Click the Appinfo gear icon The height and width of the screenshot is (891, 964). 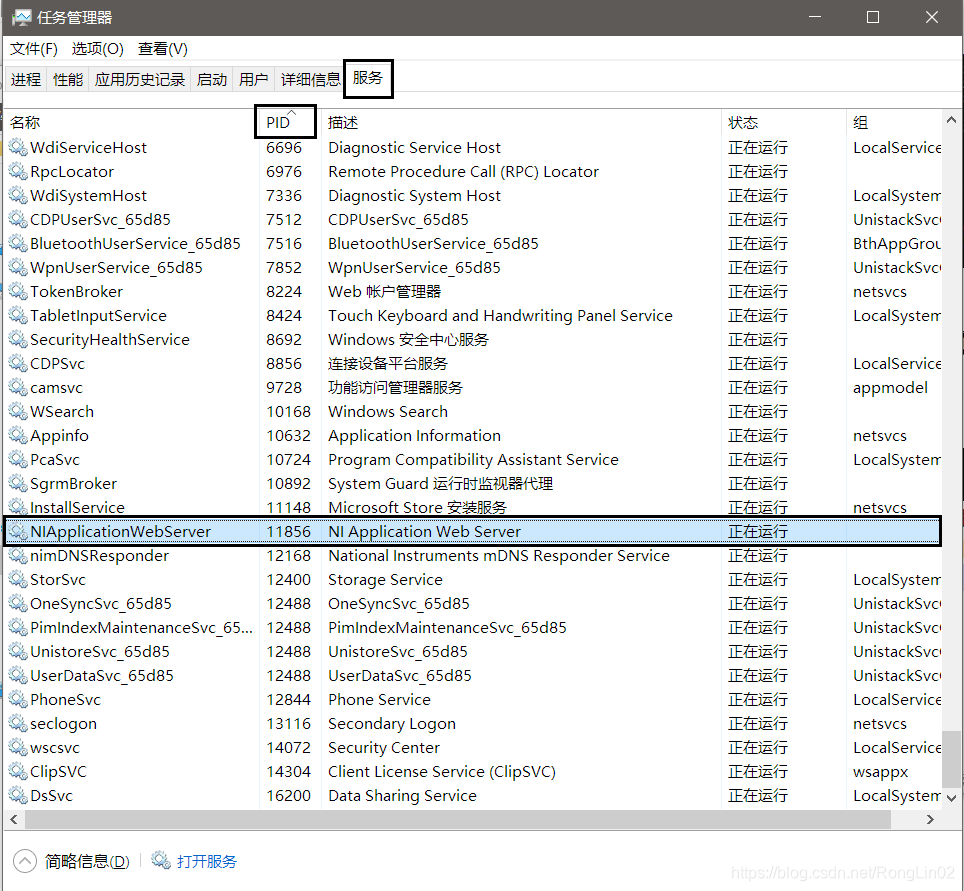click(x=18, y=435)
